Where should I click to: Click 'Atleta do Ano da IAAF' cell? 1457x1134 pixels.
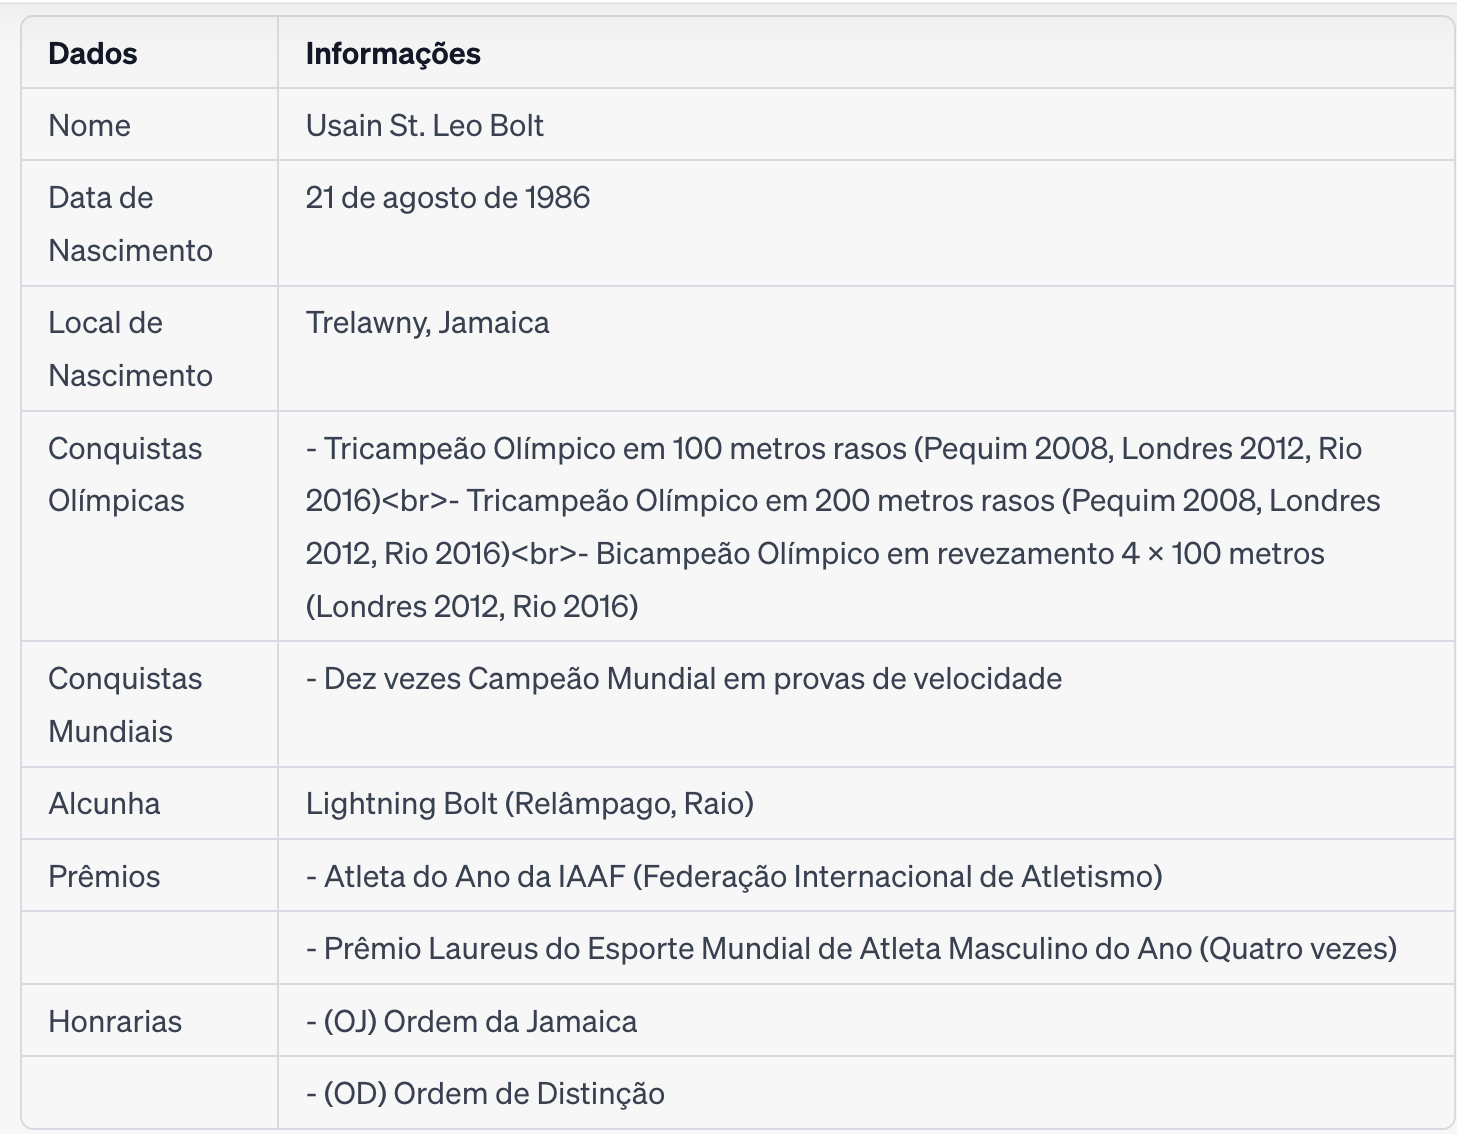pyautogui.click(x=734, y=877)
